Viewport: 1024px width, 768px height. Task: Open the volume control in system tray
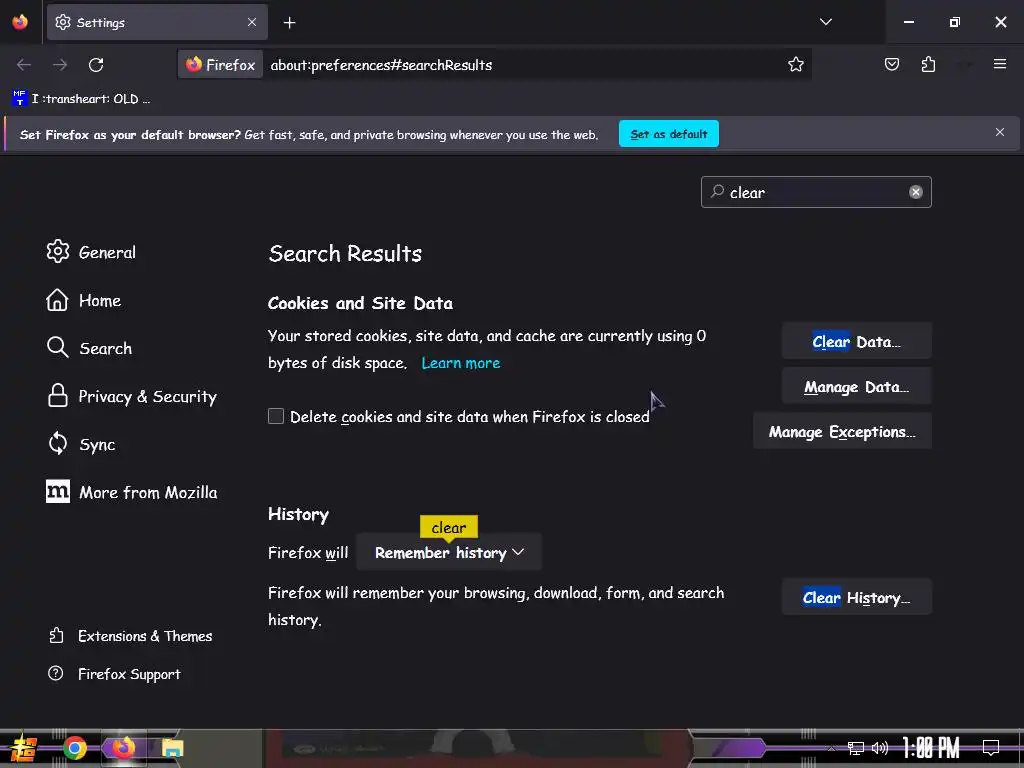880,748
